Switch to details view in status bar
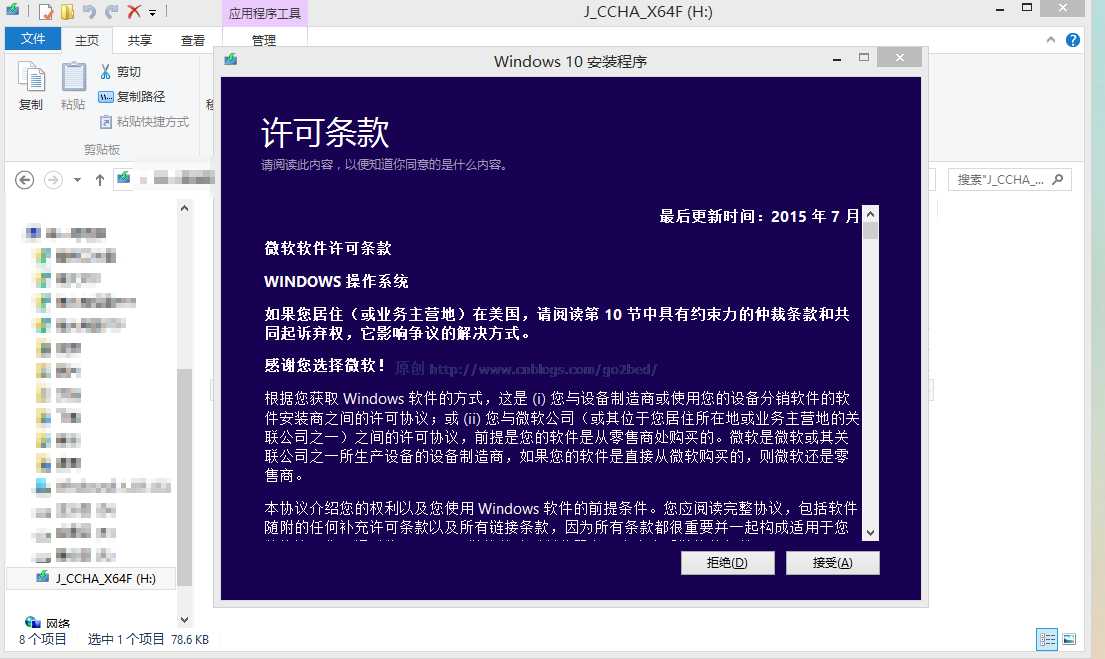Image resolution: width=1105 pixels, height=659 pixels. pos(1047,639)
